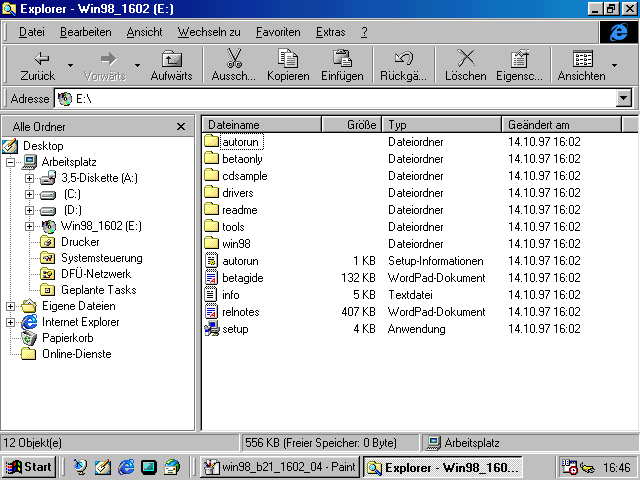Click the Vorwärts forward arrow

pos(105,65)
